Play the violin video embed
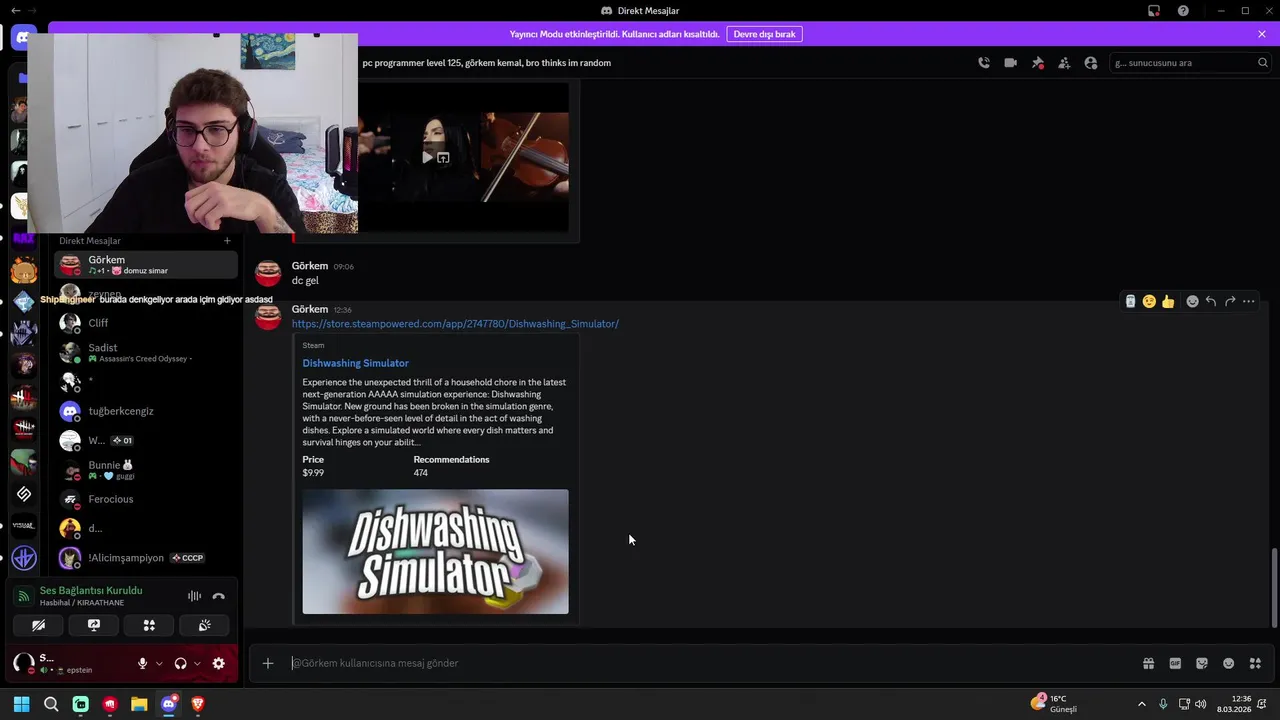1280x720 pixels. [x=428, y=157]
